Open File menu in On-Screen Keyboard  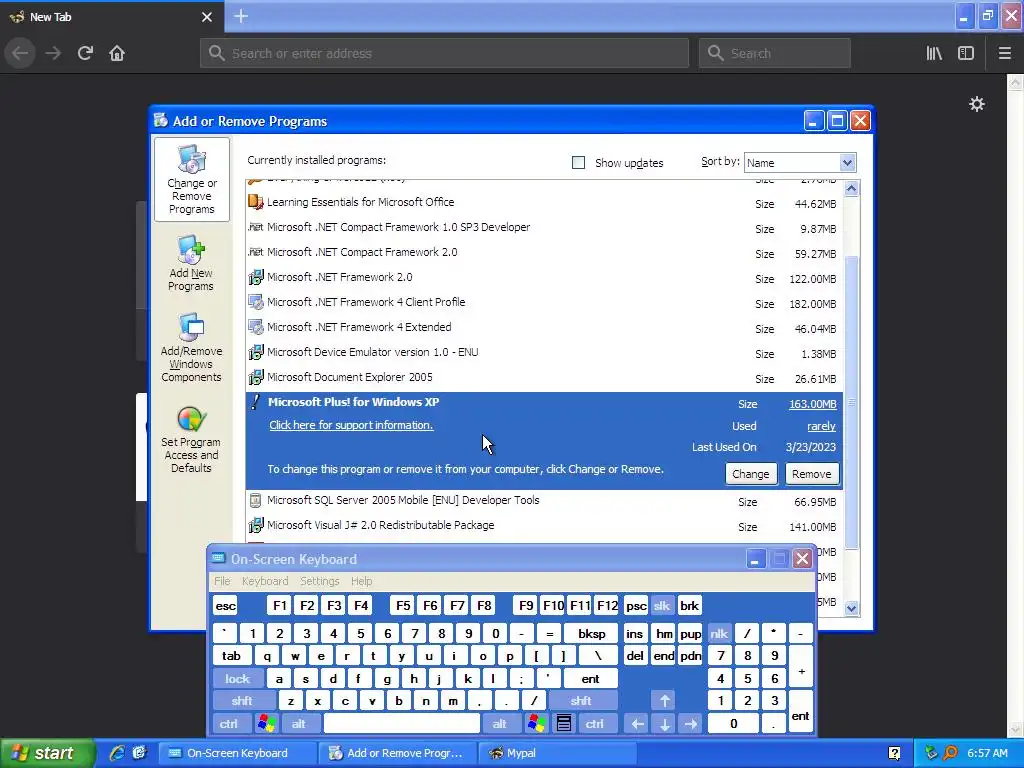tap(222, 581)
